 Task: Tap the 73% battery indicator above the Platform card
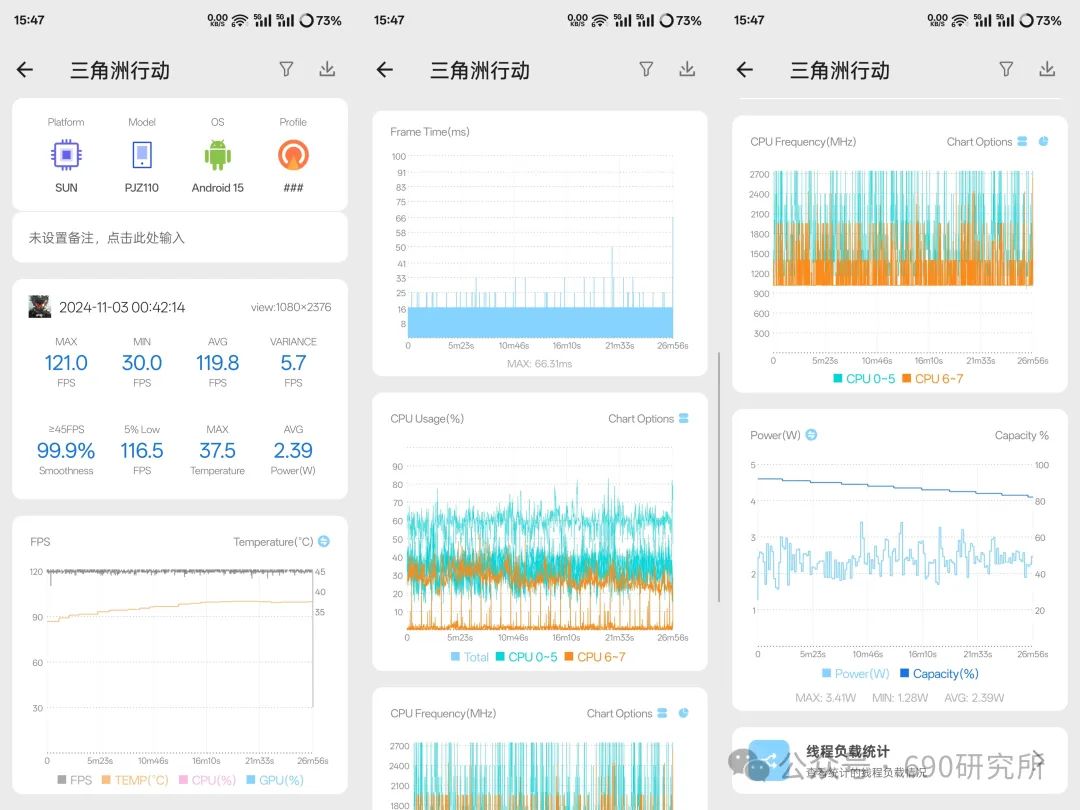320,21
